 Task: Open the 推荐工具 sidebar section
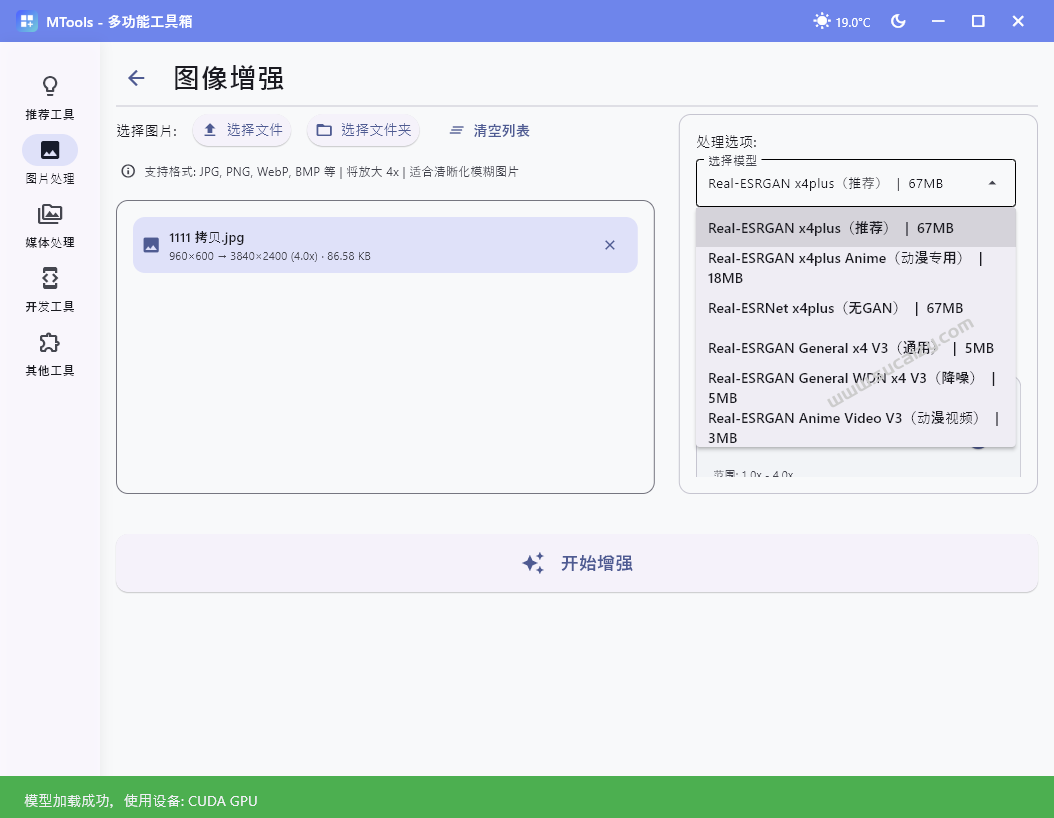point(49,96)
